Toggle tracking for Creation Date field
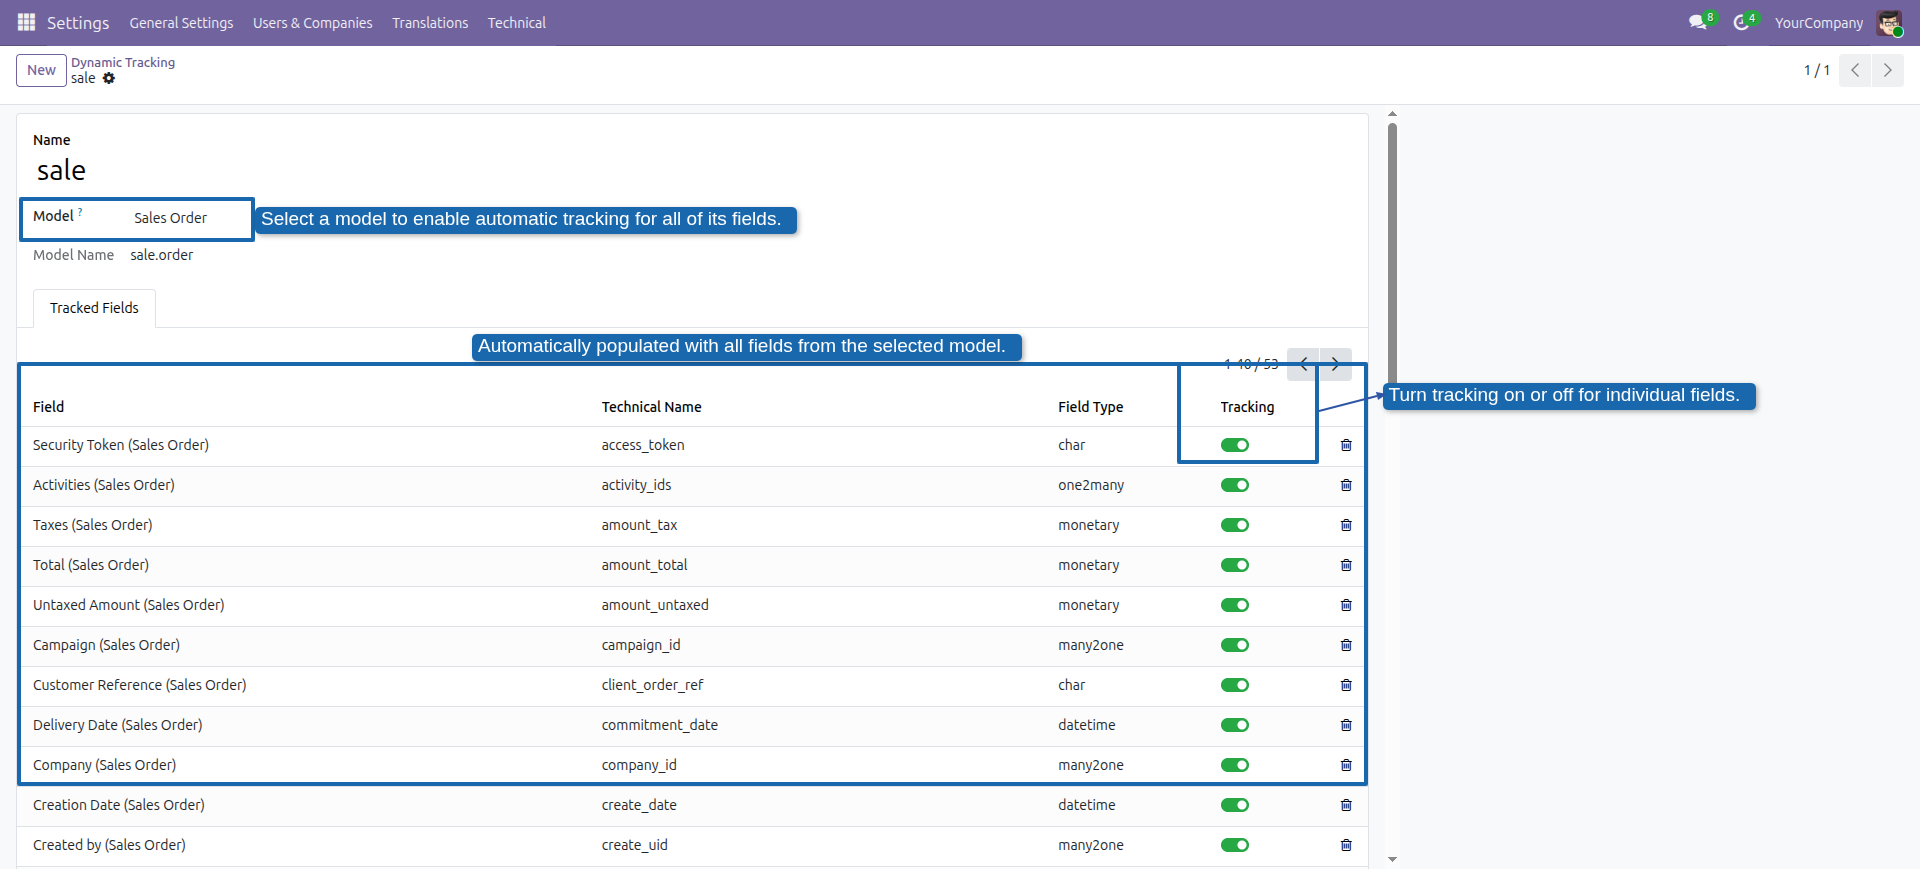1920x869 pixels. (1235, 805)
